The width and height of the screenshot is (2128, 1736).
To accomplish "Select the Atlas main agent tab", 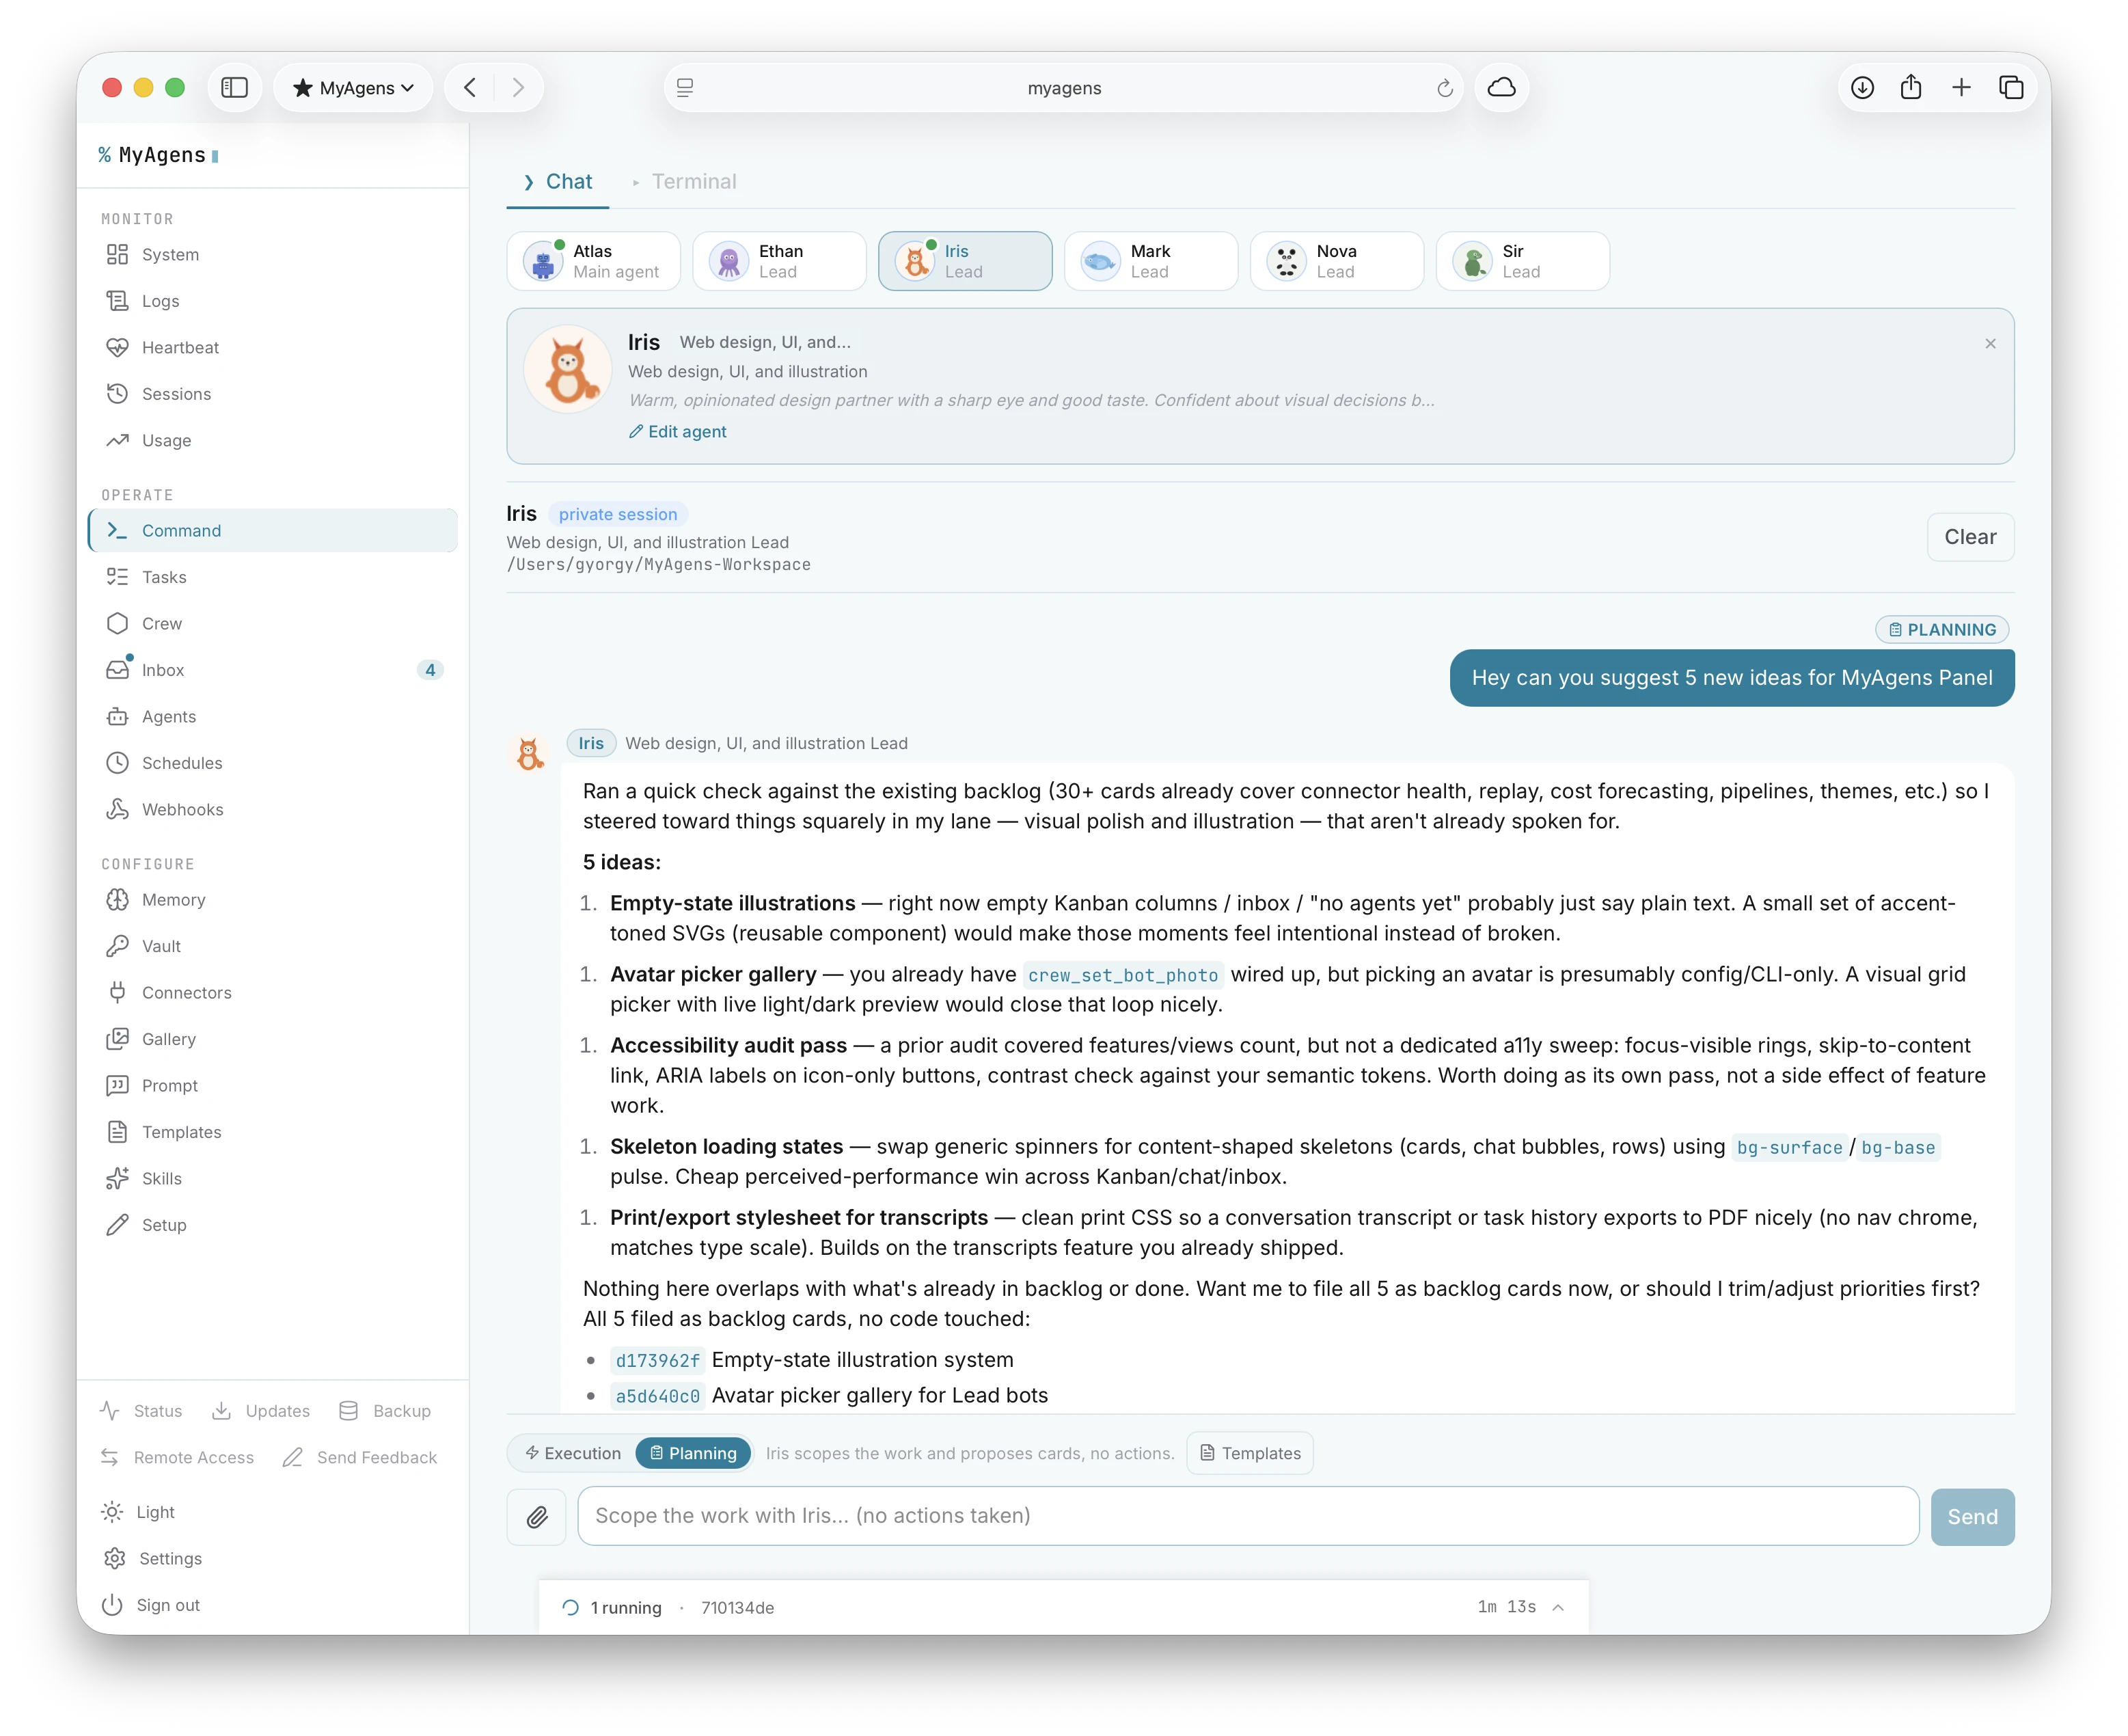I will (594, 262).
